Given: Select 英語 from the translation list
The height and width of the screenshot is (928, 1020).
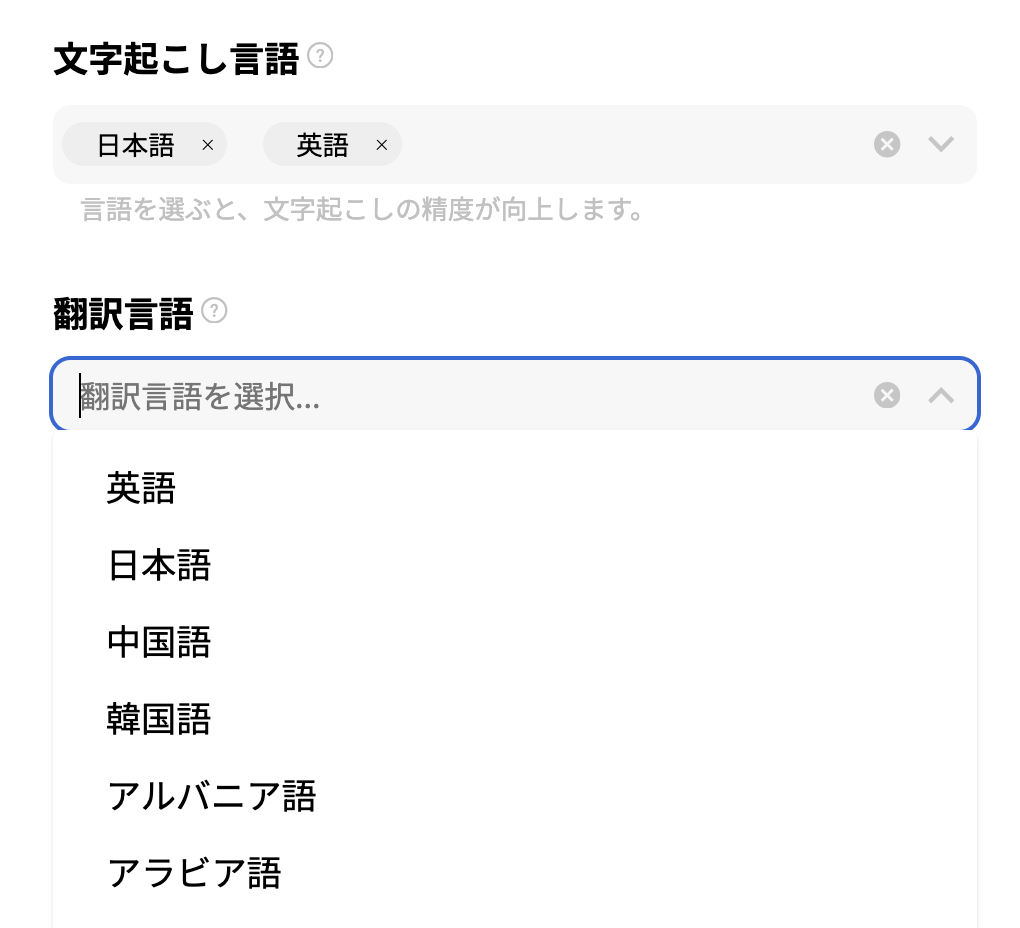Looking at the screenshot, I should pyautogui.click(x=141, y=489).
